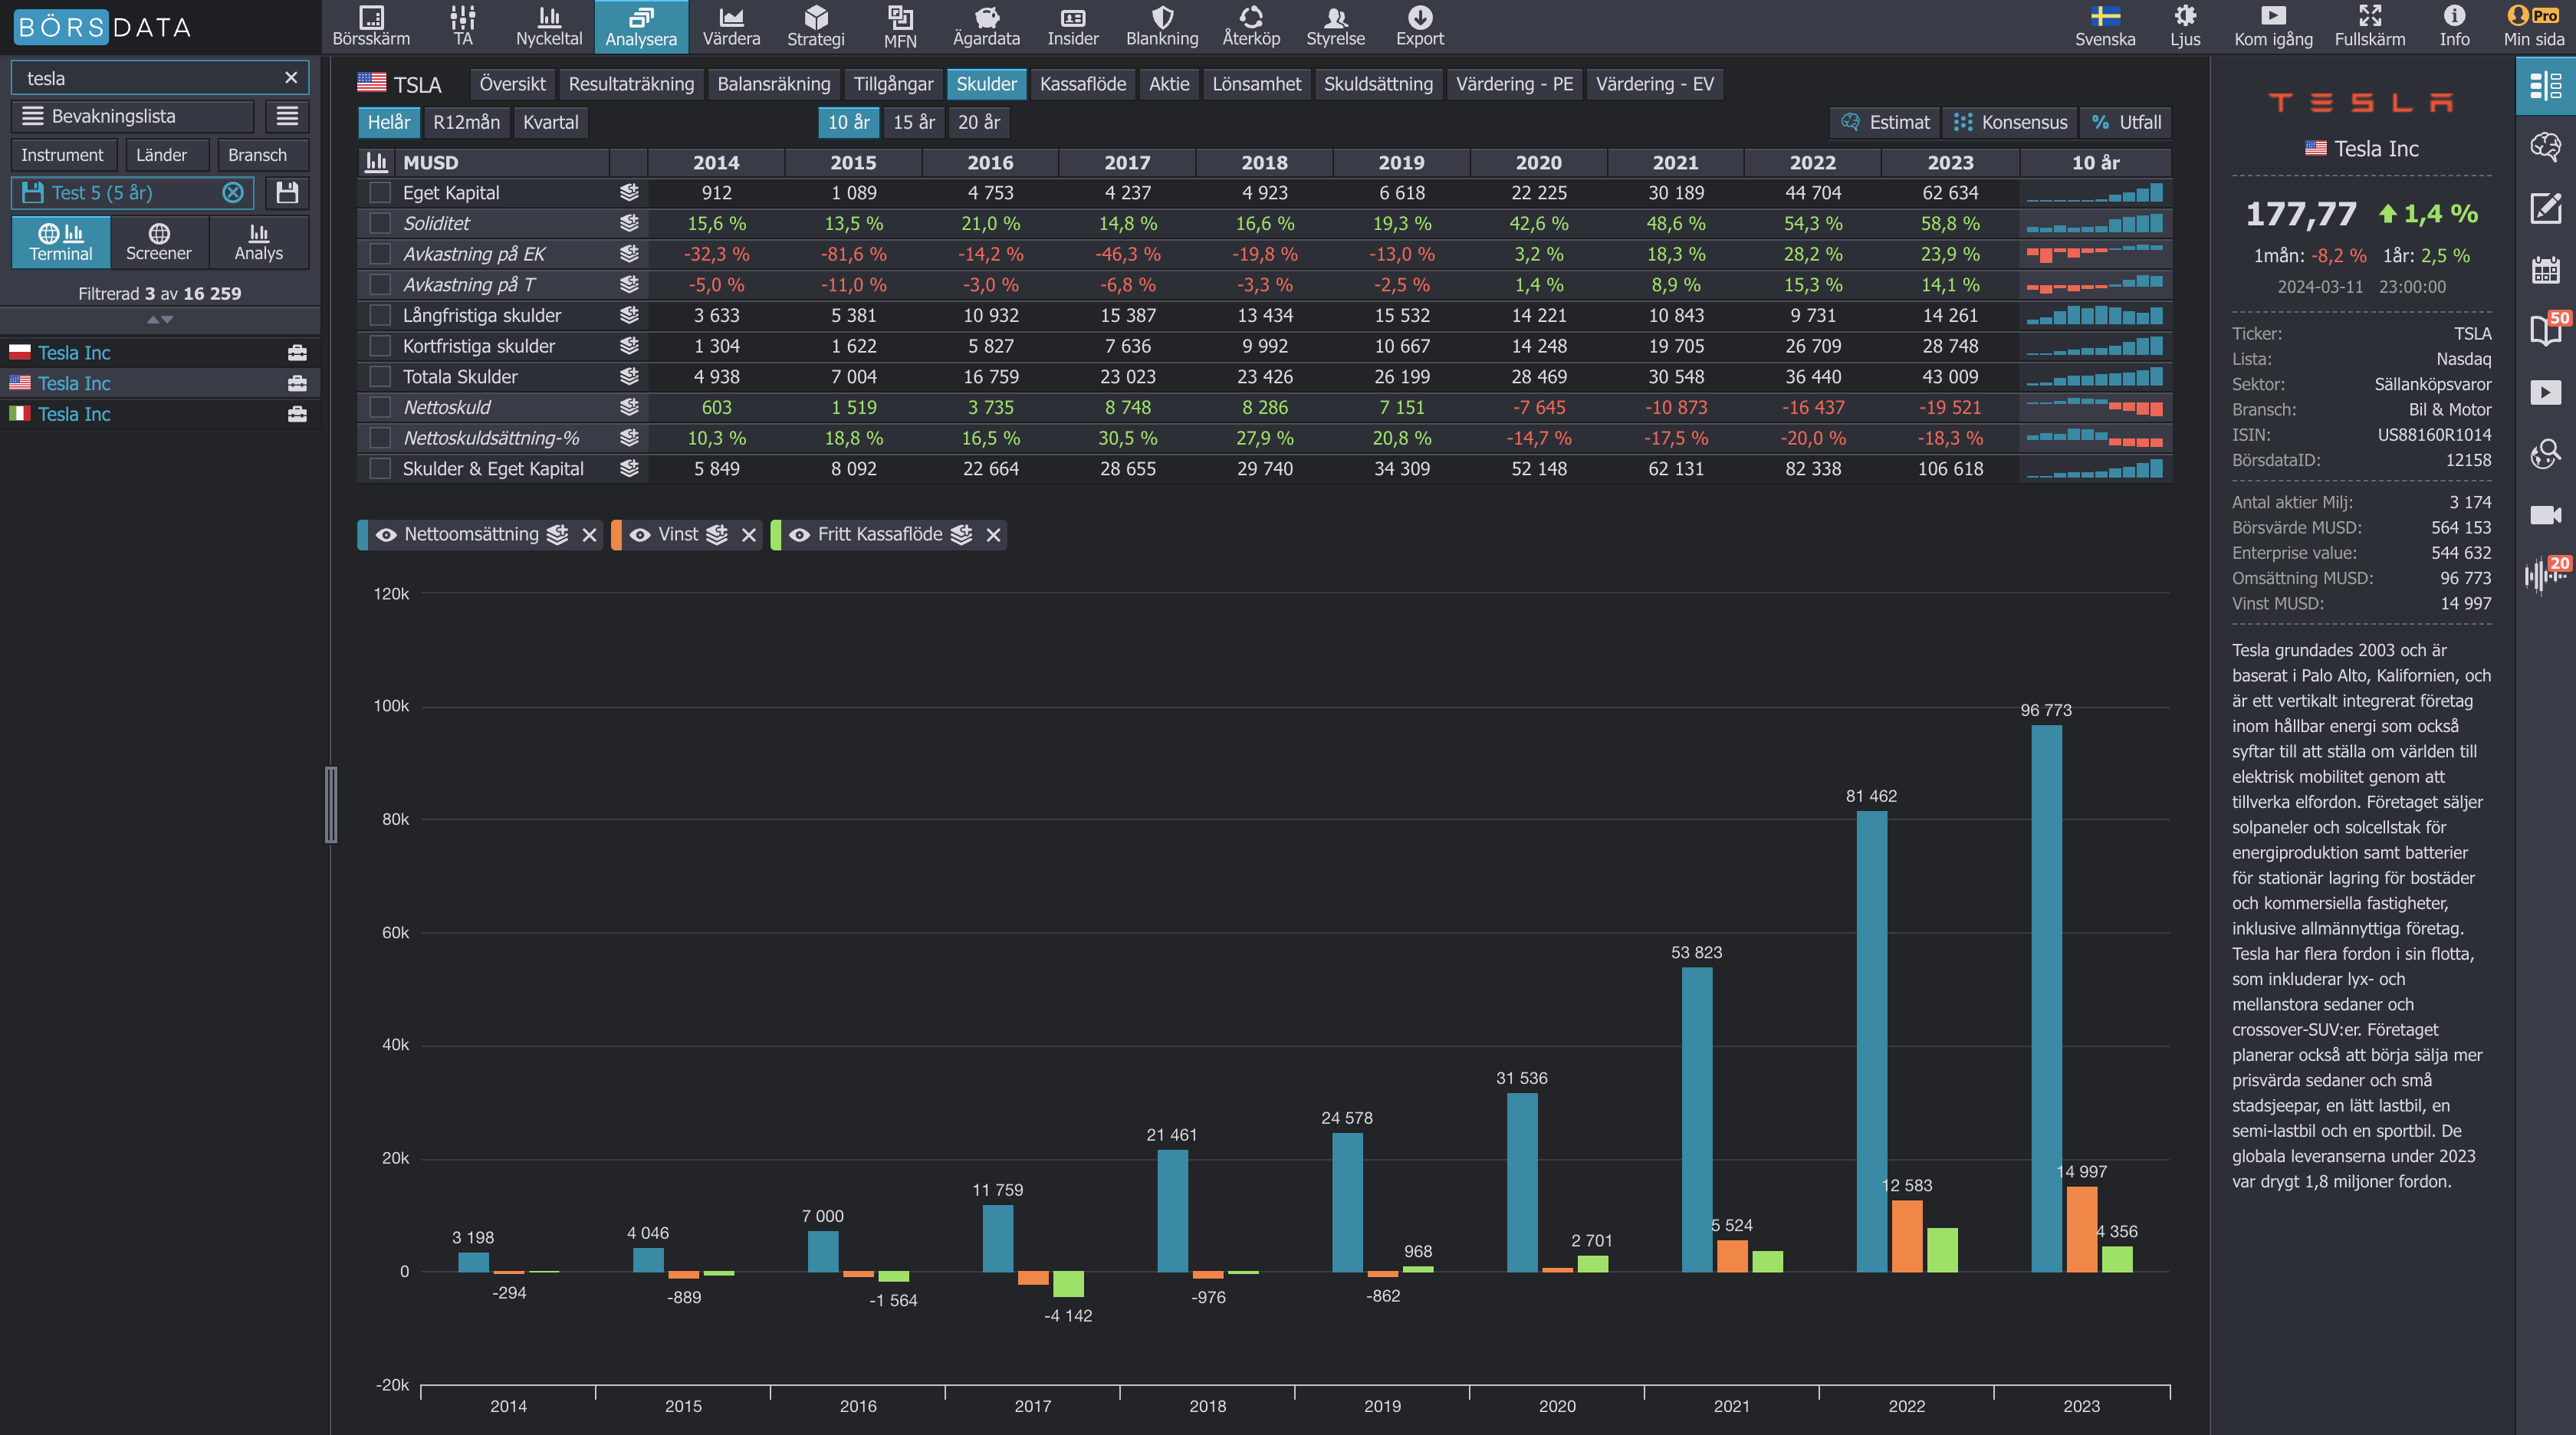Open the Bevakningslista dropdown
Screen dimensions: 2576x1435
click(133, 116)
